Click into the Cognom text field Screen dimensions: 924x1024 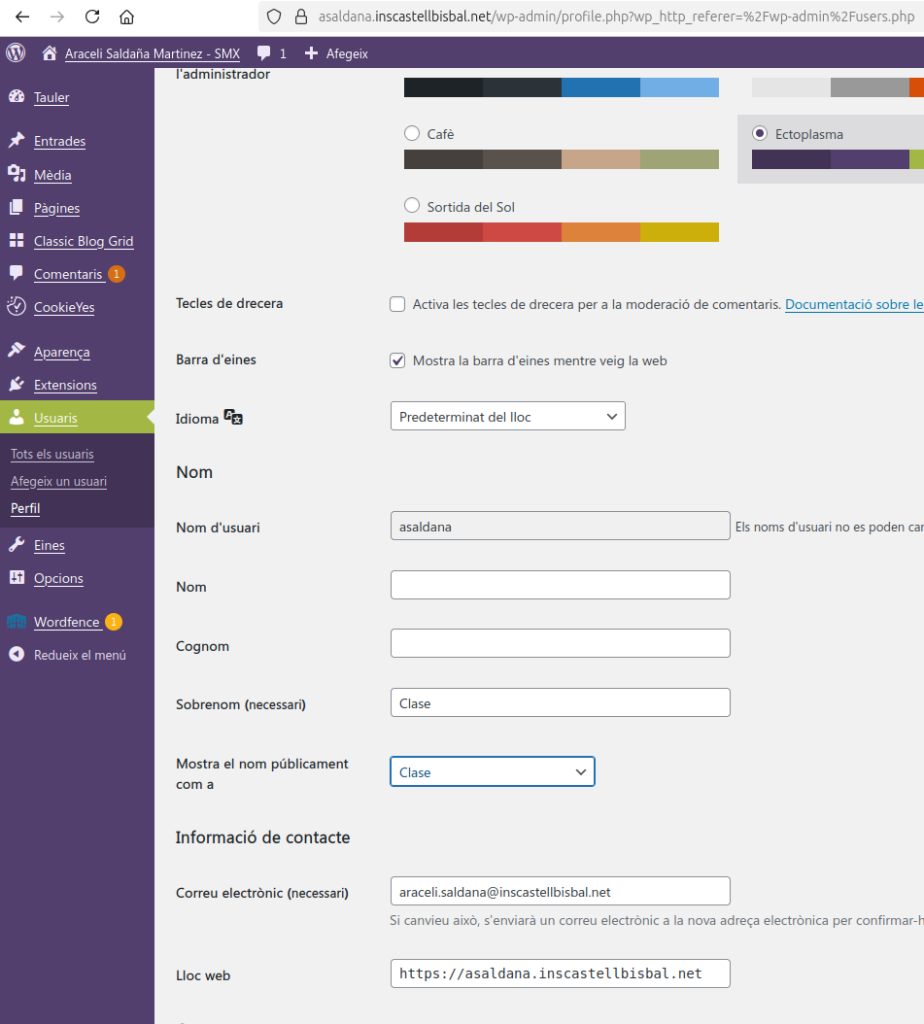(x=560, y=644)
